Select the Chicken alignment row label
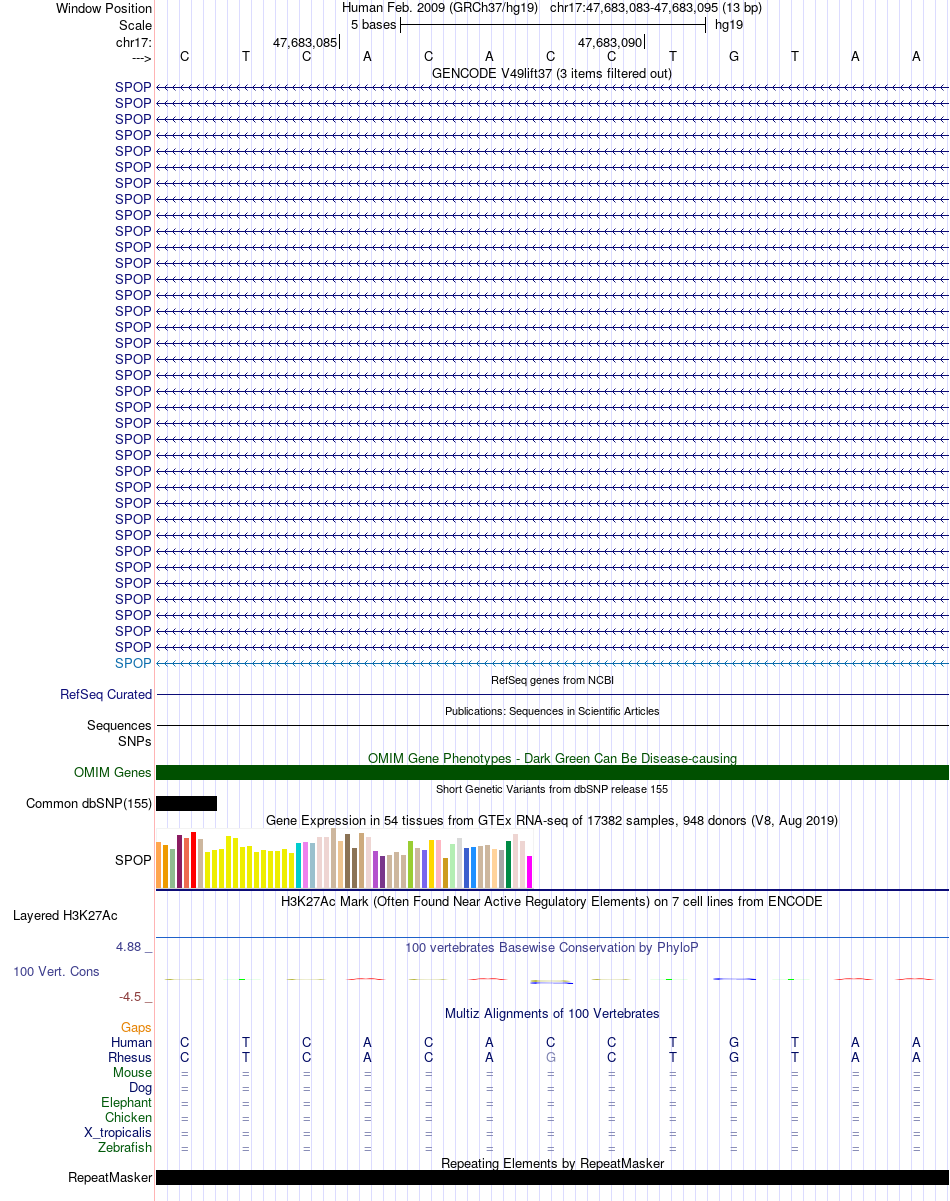This screenshot has height=1201, width=950. pos(128,1117)
